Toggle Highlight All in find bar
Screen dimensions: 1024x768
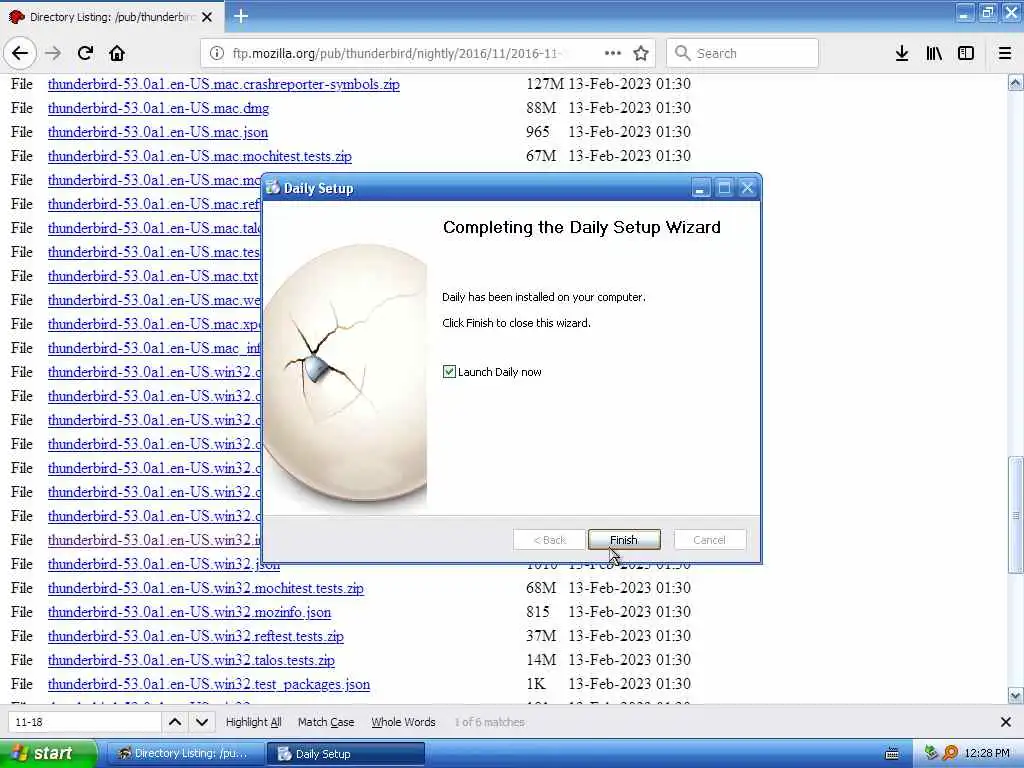pos(253,722)
